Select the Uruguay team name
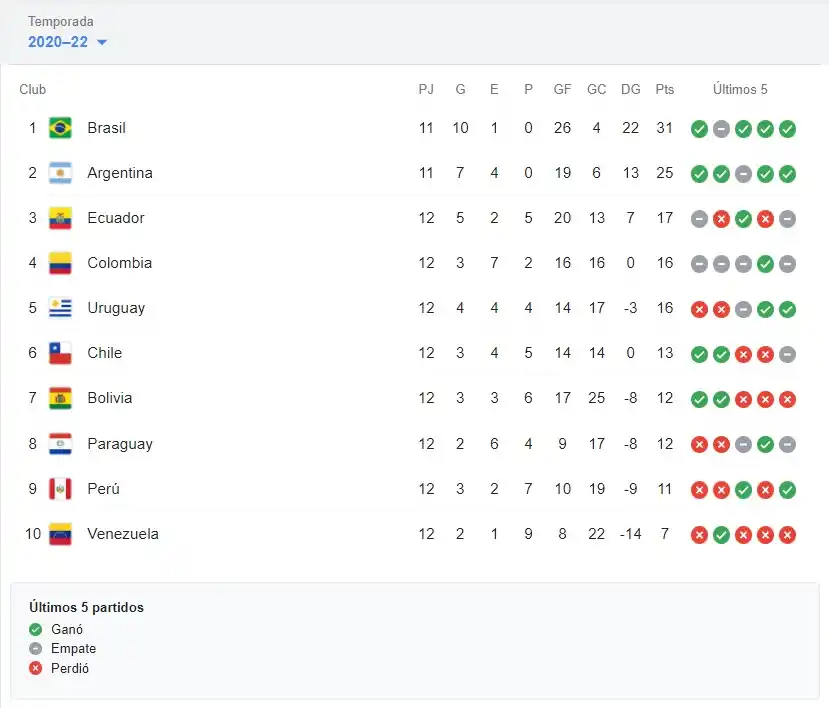 (x=116, y=308)
